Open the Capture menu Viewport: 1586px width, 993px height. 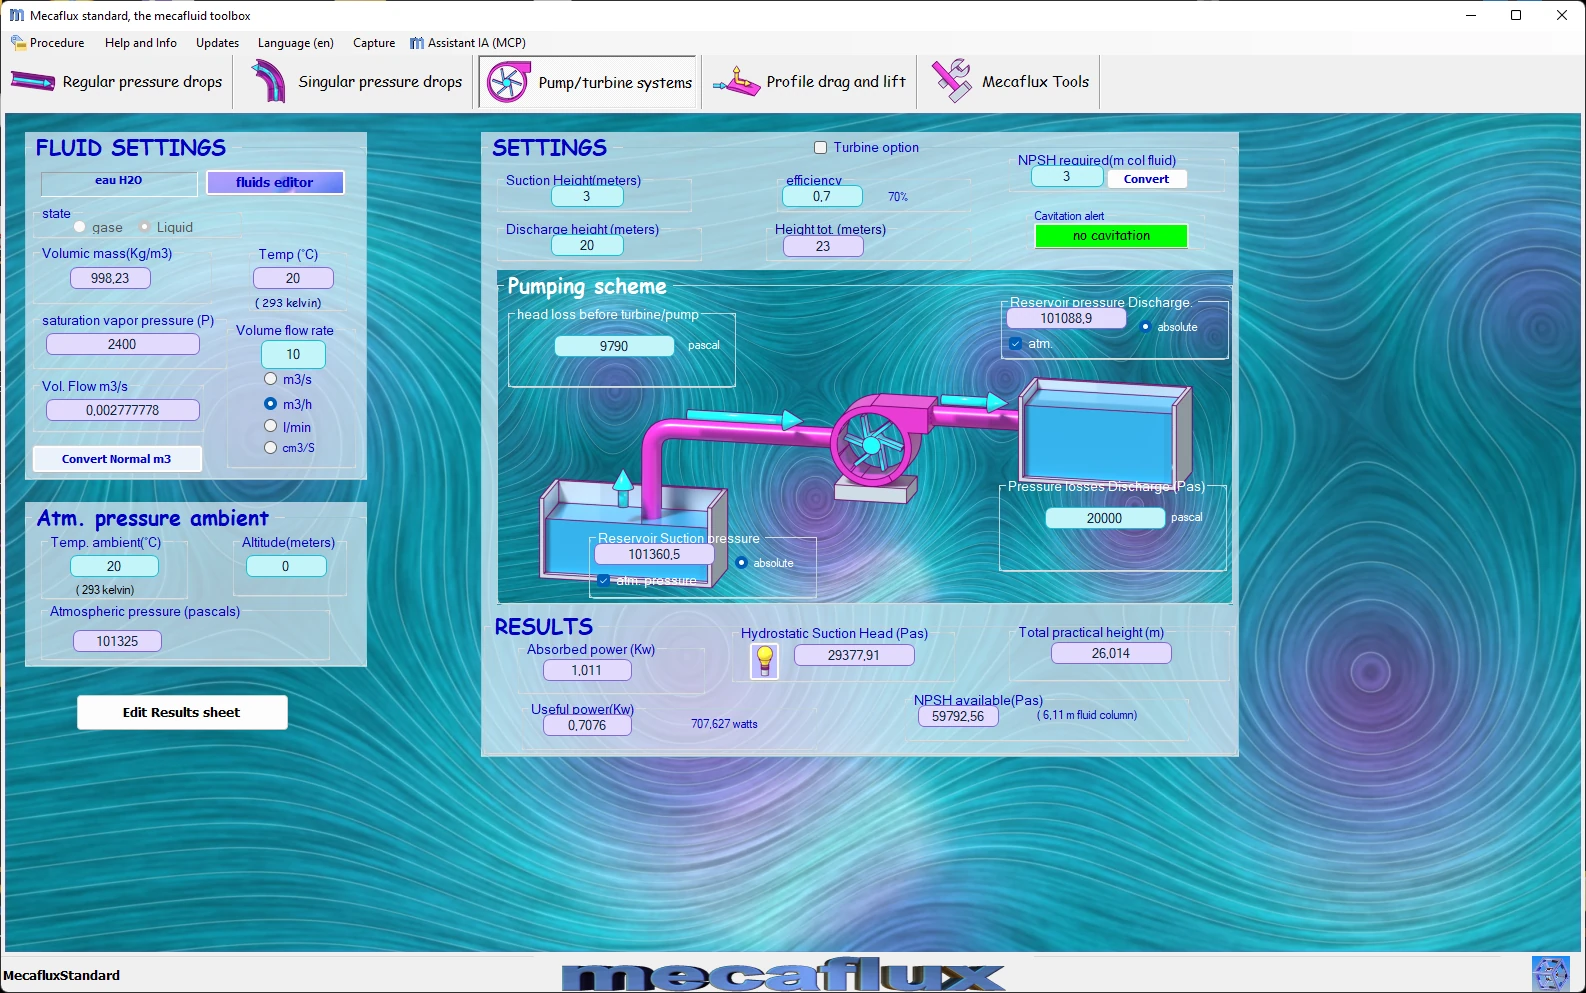point(374,43)
